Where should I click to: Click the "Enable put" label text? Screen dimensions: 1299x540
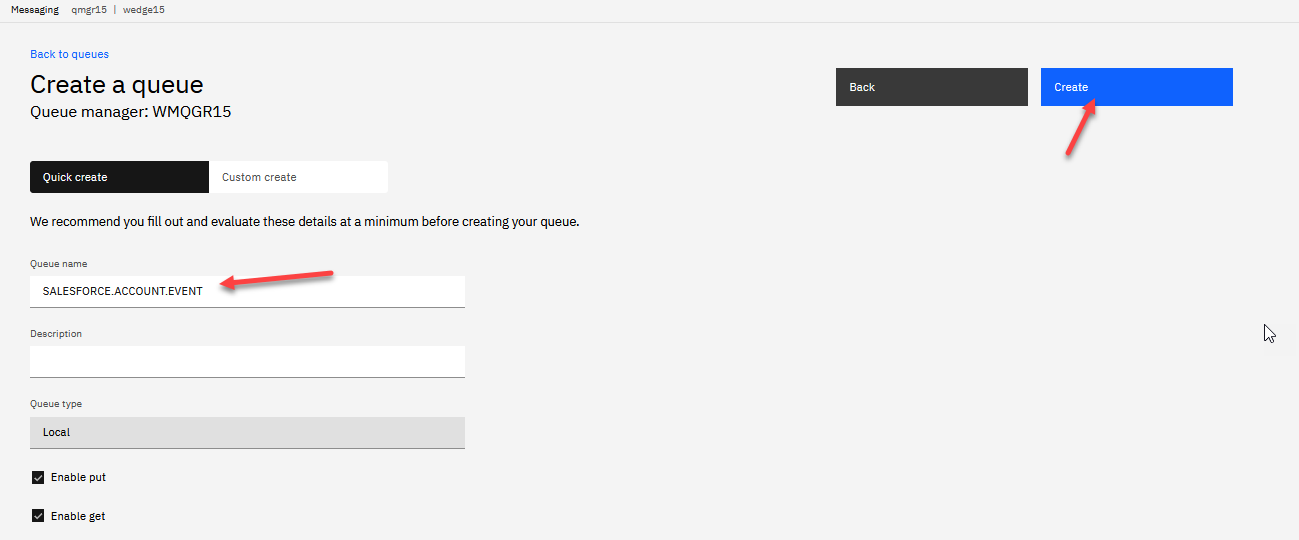pyautogui.click(x=78, y=478)
